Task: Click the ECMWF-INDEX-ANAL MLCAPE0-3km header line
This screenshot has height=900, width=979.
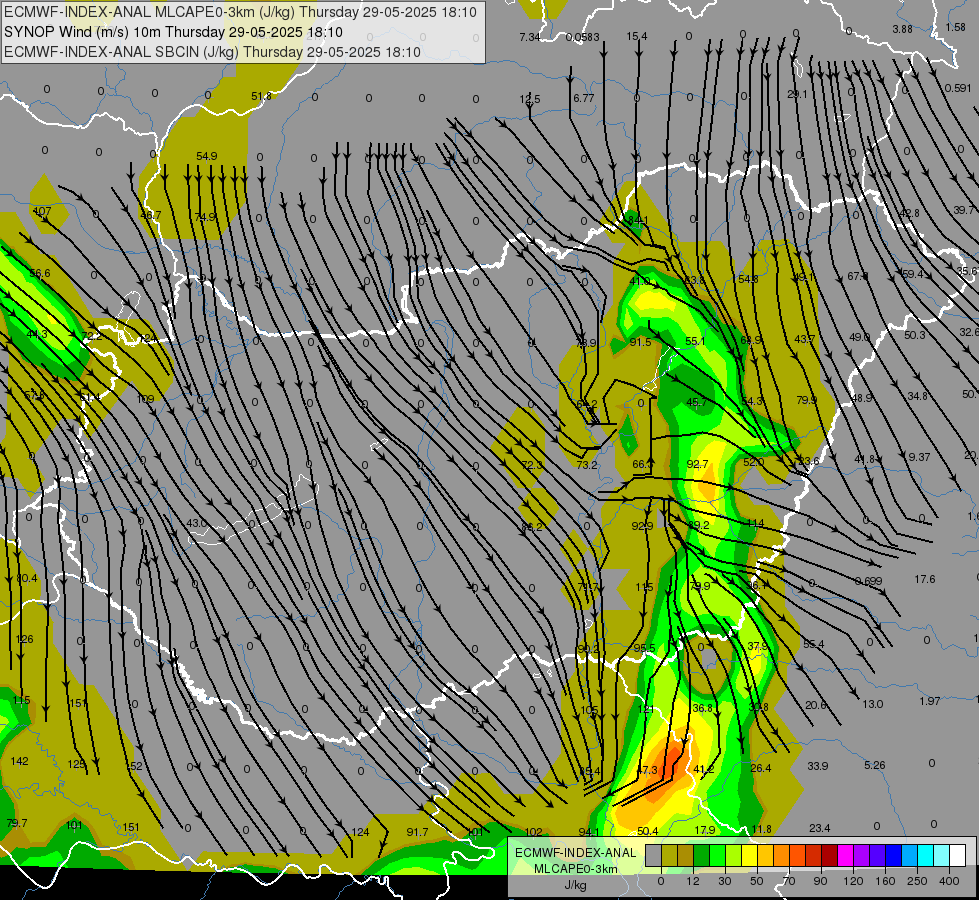Action: click(x=240, y=12)
